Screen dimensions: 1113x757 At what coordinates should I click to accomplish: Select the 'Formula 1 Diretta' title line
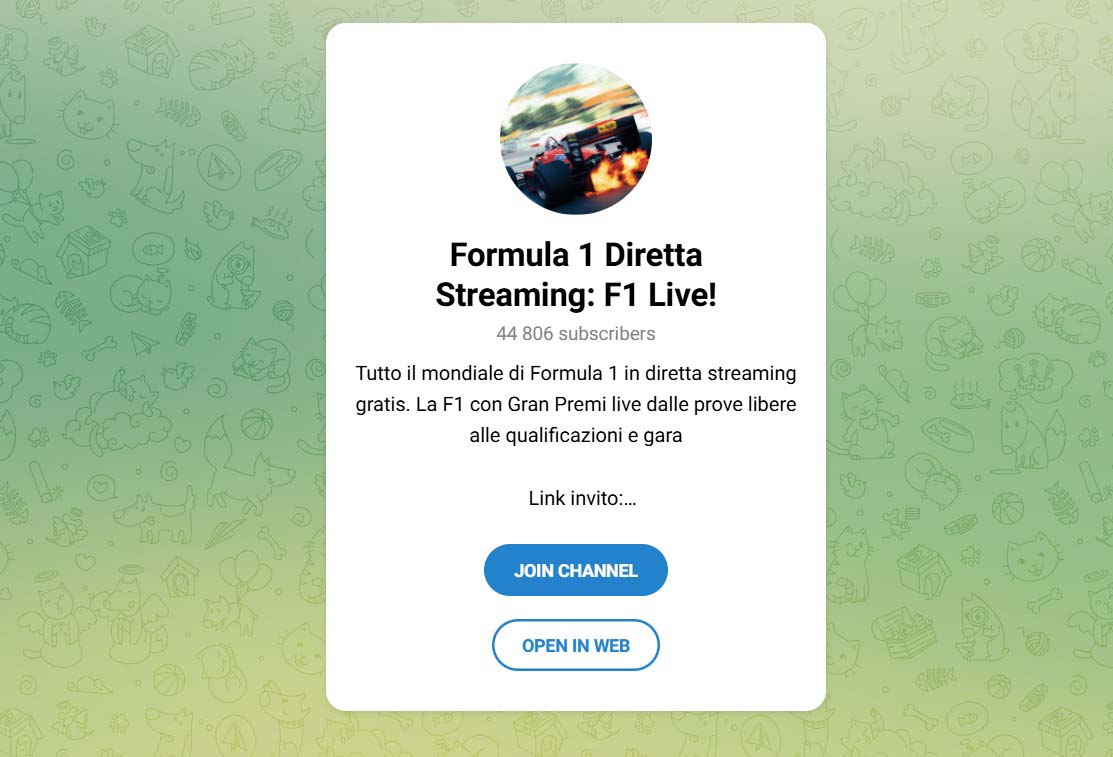[x=576, y=254]
